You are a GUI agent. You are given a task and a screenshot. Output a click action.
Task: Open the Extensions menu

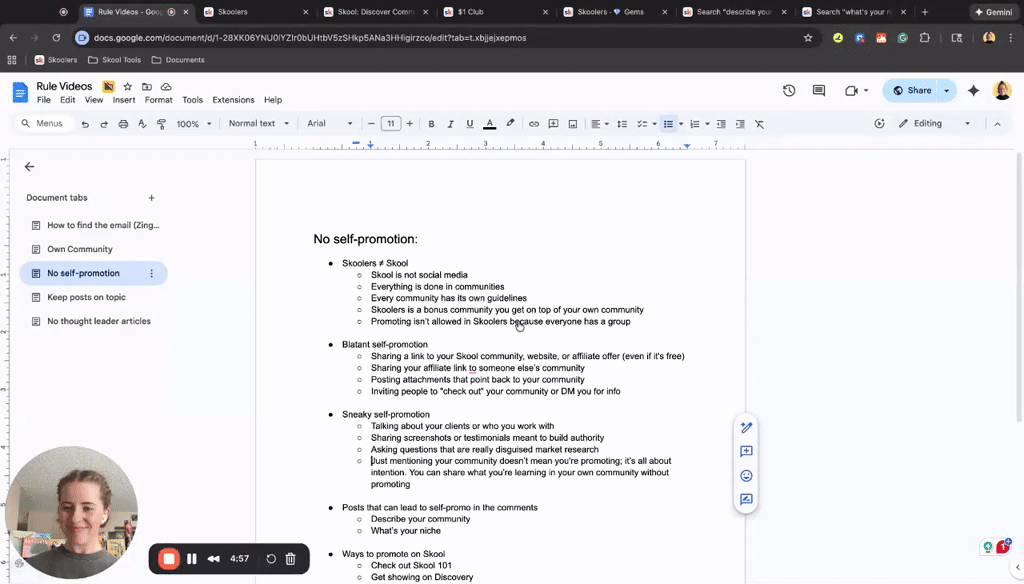click(233, 100)
